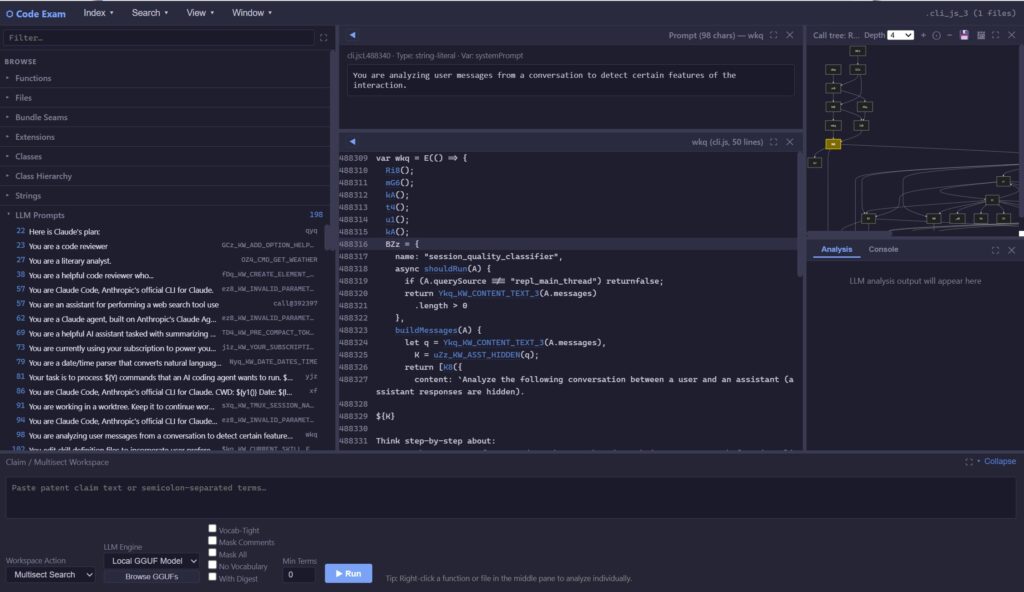Maximize the Prompt pane

click(x=773, y=35)
